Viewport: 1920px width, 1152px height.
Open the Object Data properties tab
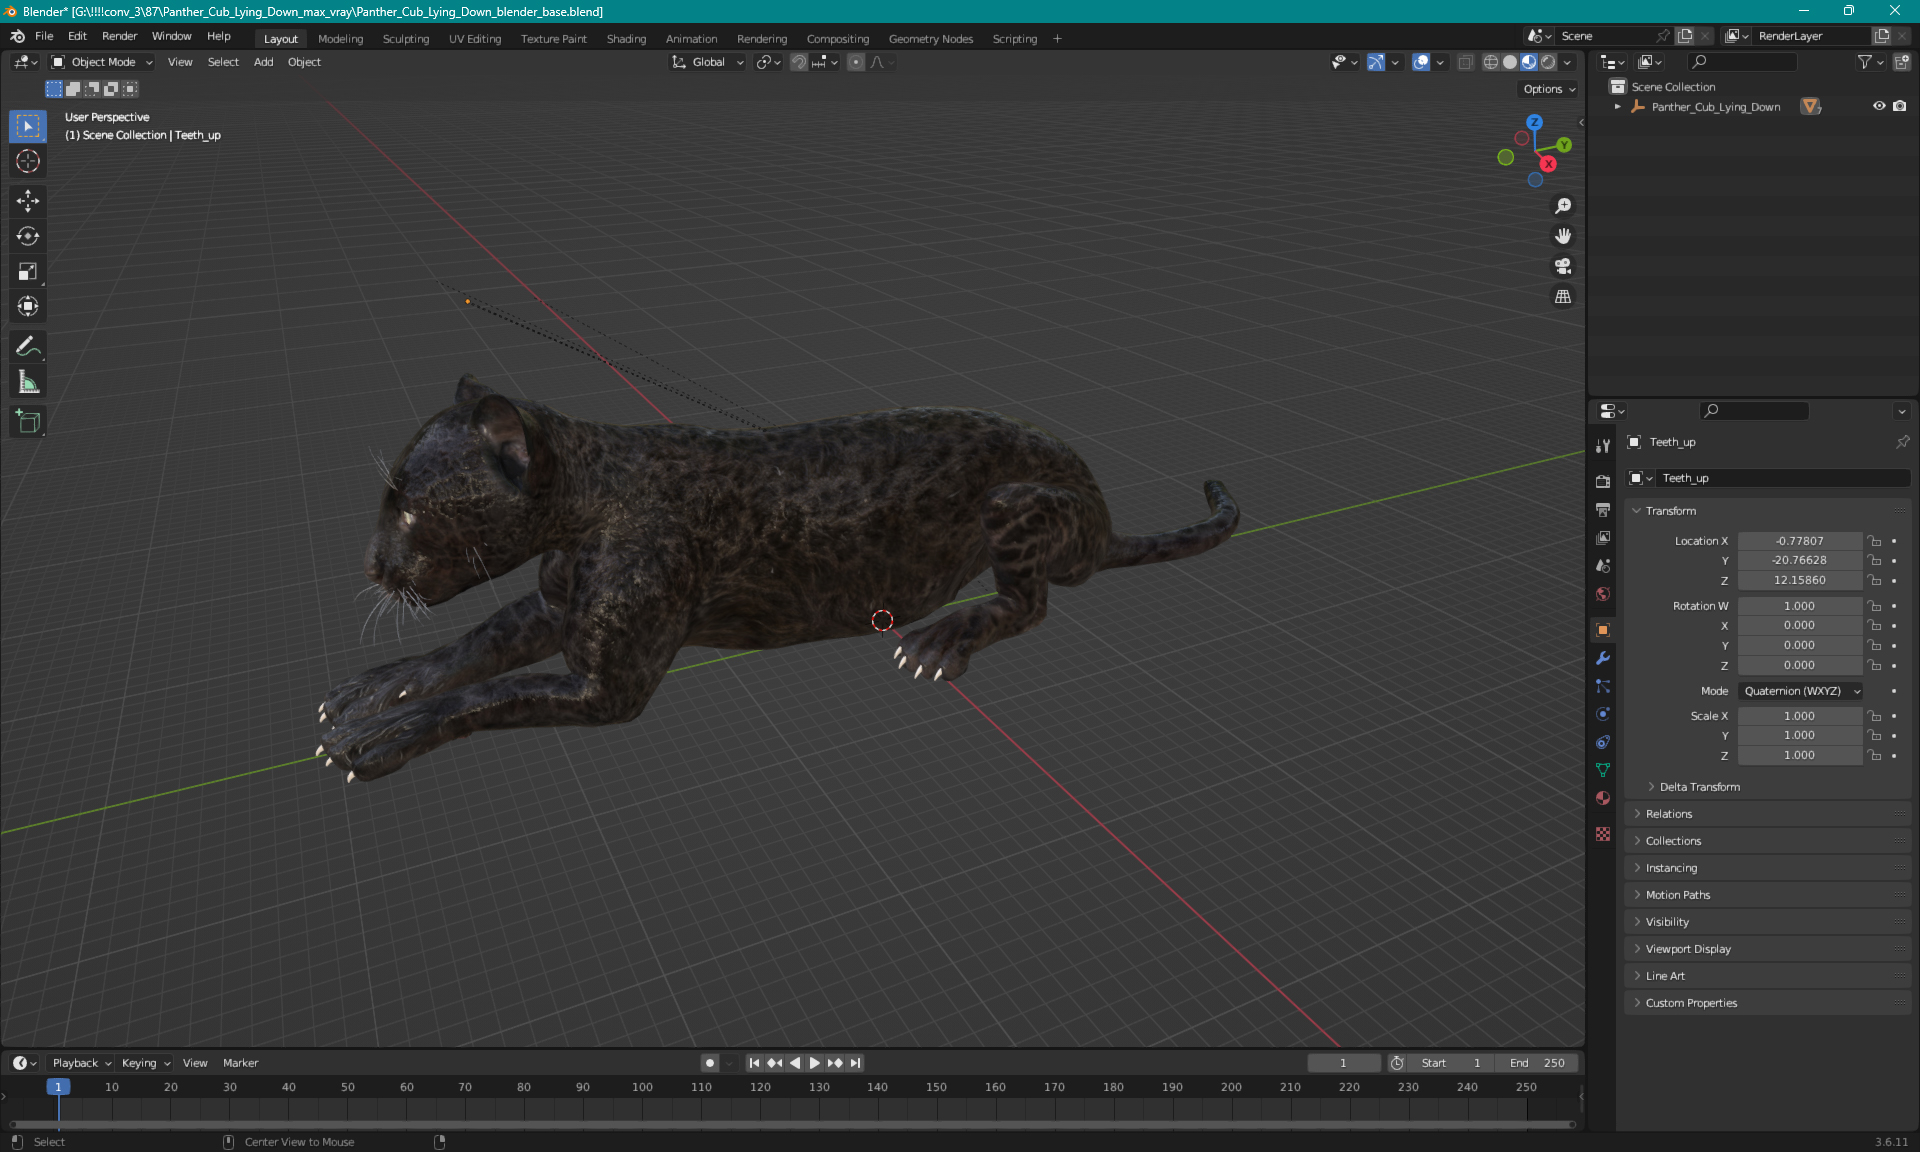[1603, 770]
